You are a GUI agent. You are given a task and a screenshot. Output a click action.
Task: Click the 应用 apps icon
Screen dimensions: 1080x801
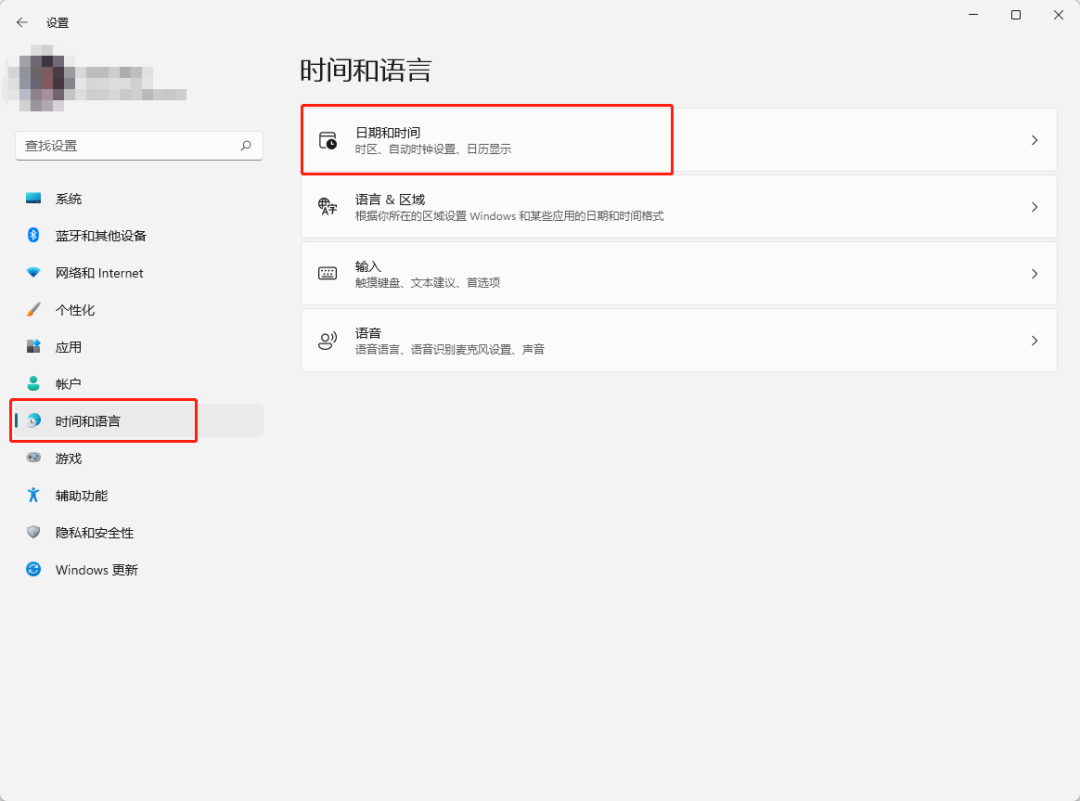pyautogui.click(x=33, y=346)
